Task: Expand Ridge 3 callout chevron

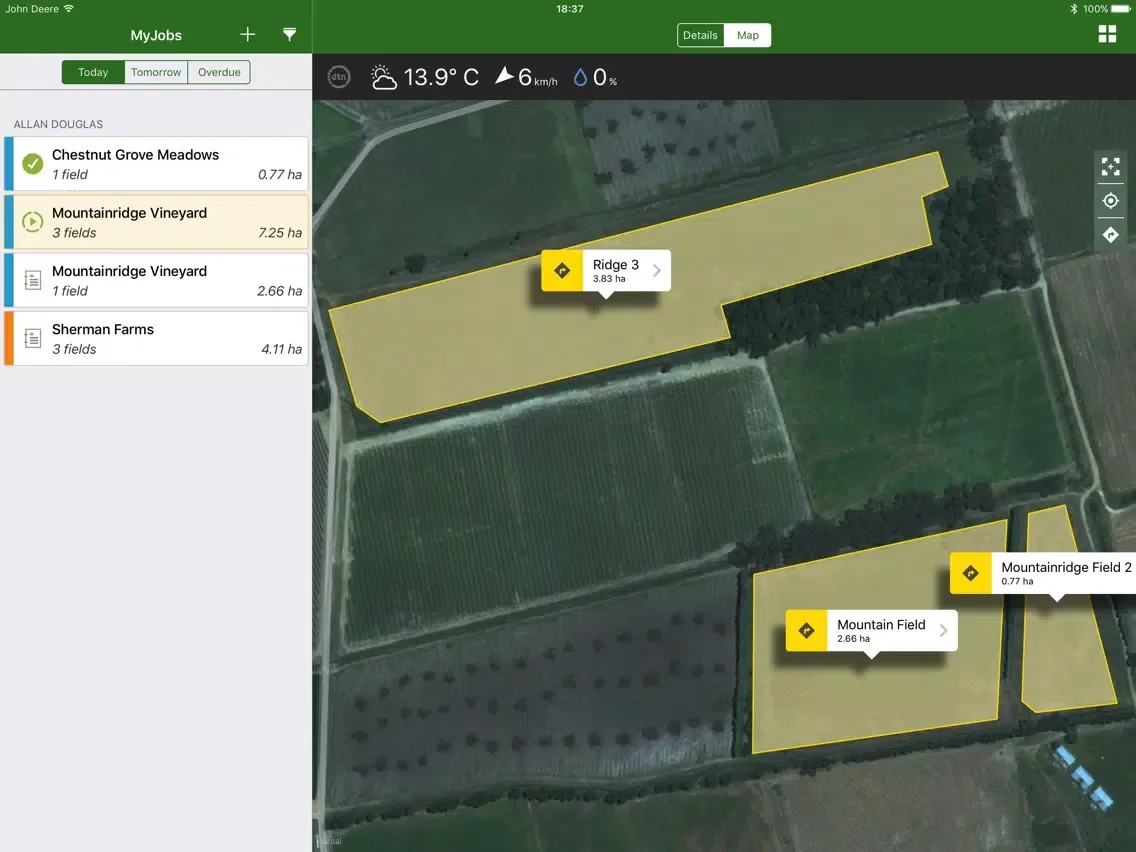Action: [x=656, y=271]
